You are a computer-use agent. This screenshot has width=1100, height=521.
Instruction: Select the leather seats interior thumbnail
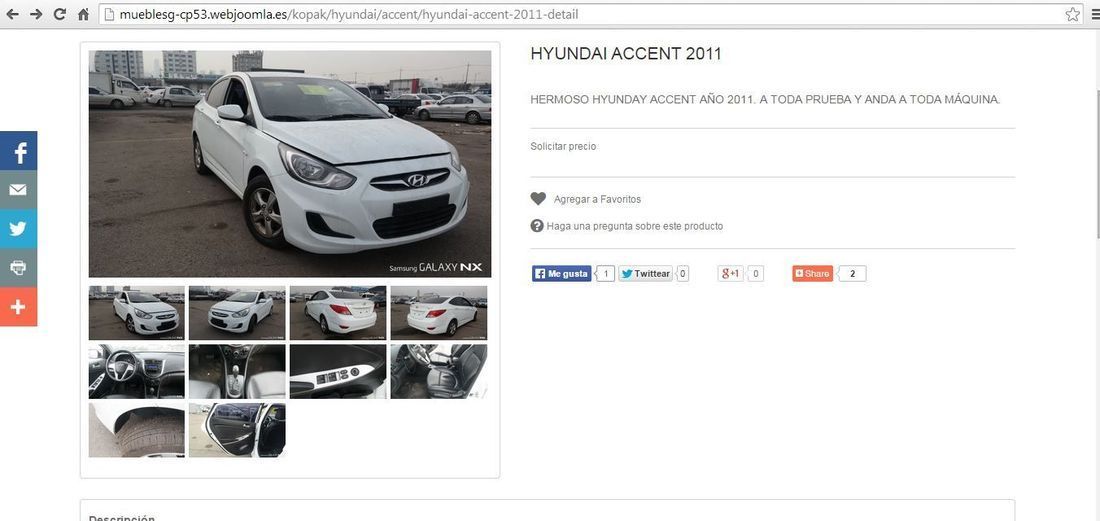click(438, 371)
